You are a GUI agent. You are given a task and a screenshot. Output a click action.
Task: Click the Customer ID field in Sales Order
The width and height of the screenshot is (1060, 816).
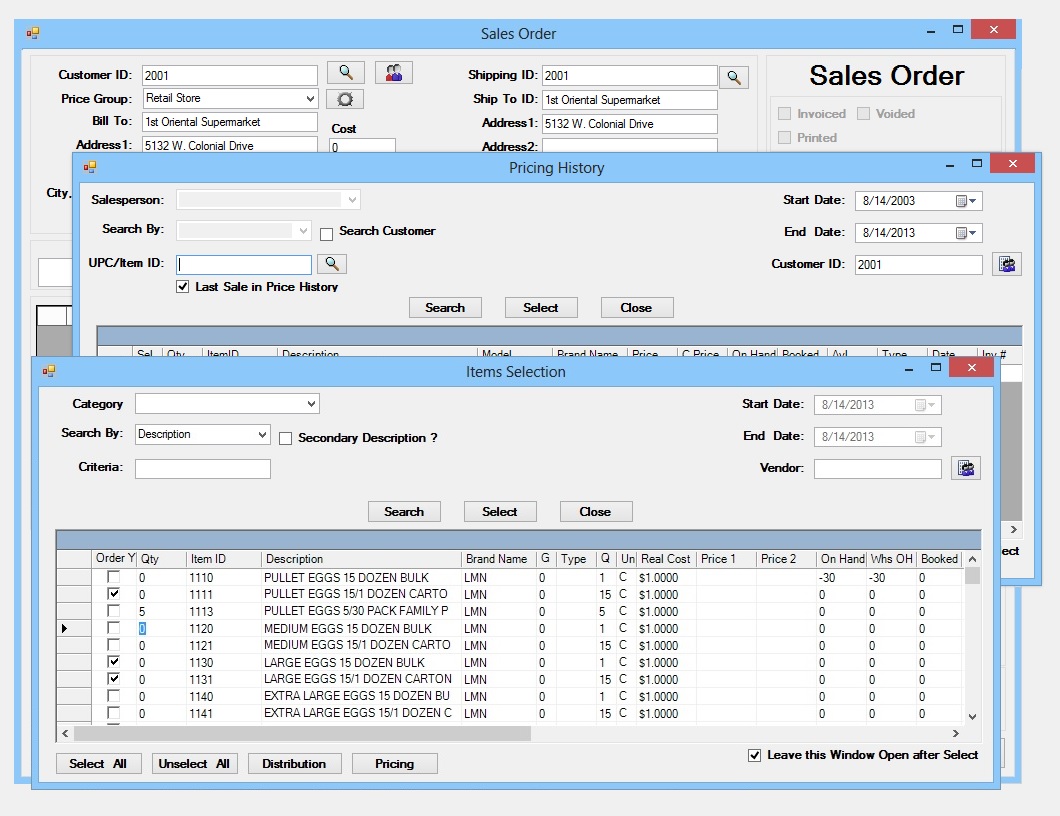tap(230, 76)
